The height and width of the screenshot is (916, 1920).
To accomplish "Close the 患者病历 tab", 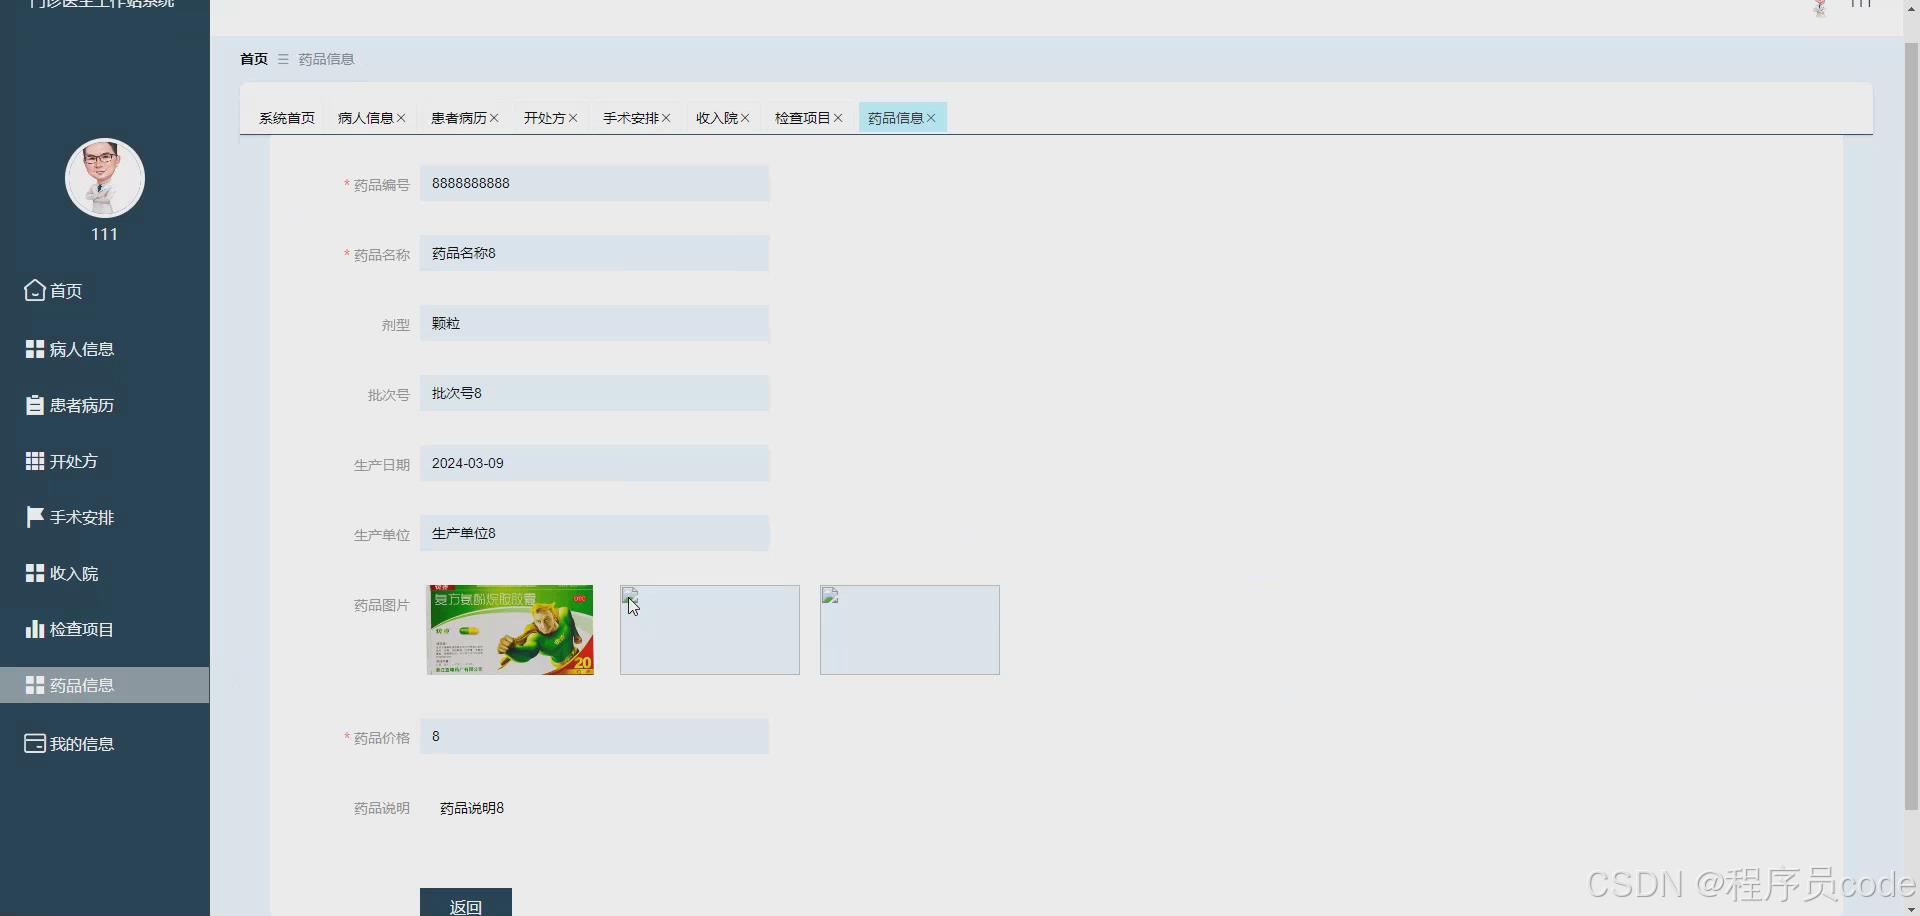I will click(x=494, y=118).
